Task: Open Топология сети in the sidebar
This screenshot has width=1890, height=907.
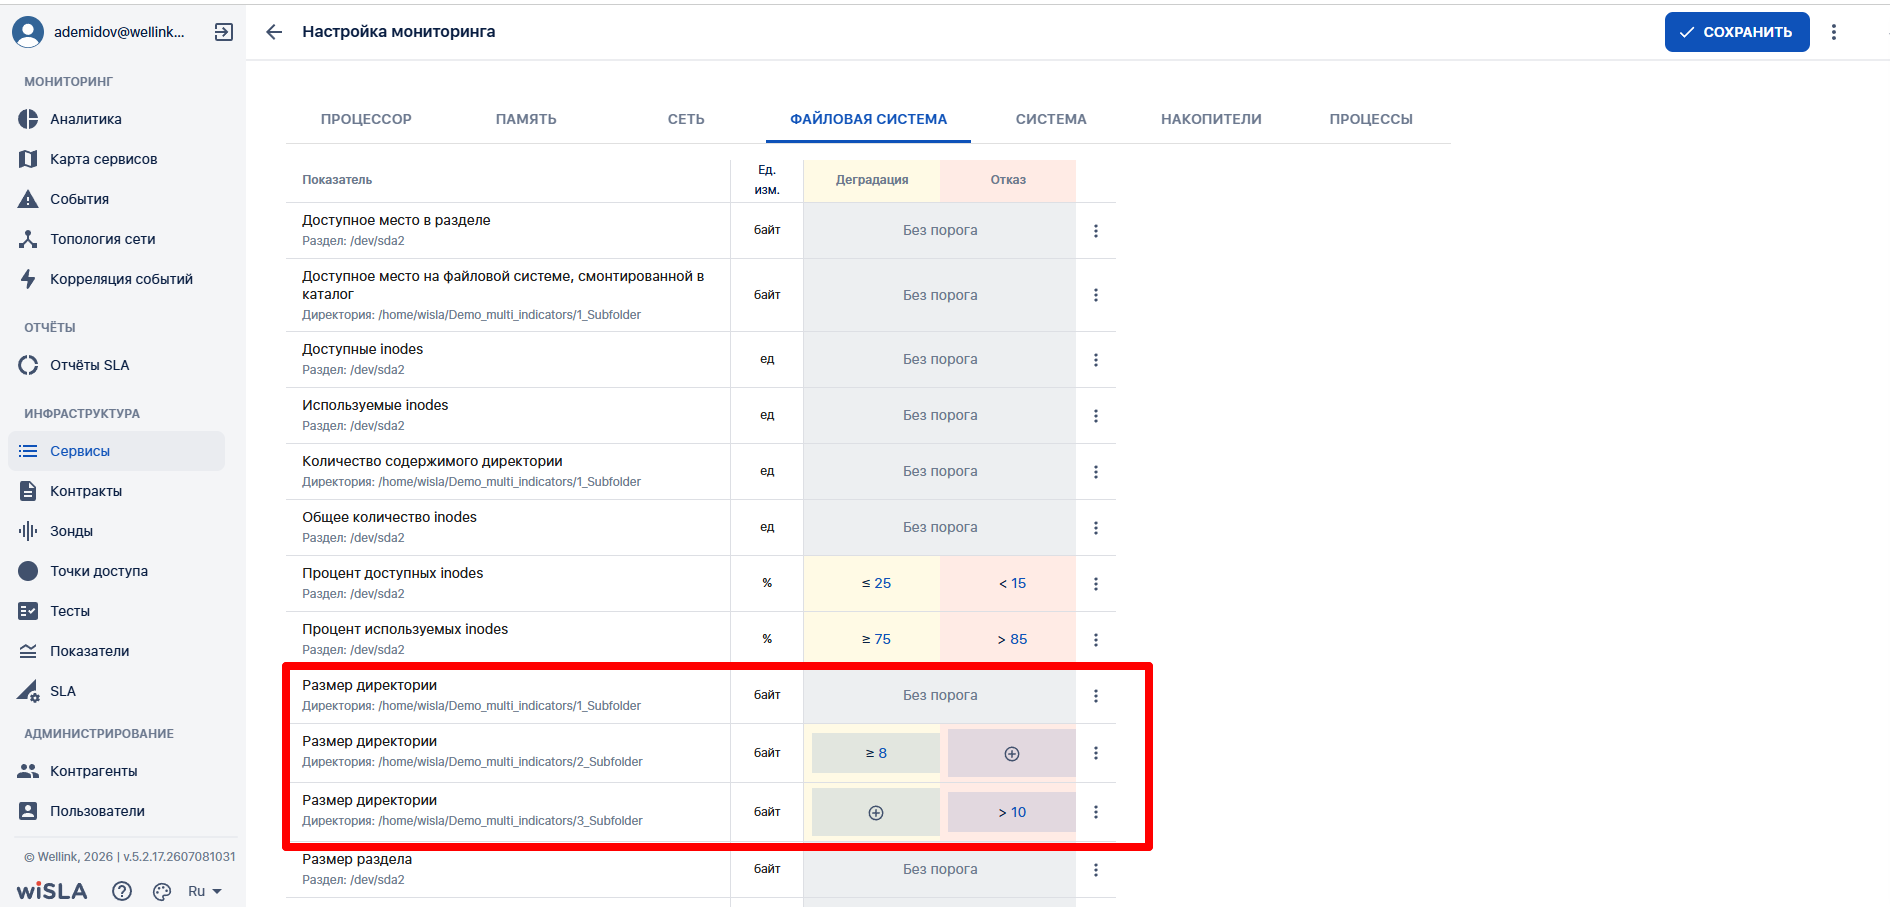Action: (x=116, y=239)
